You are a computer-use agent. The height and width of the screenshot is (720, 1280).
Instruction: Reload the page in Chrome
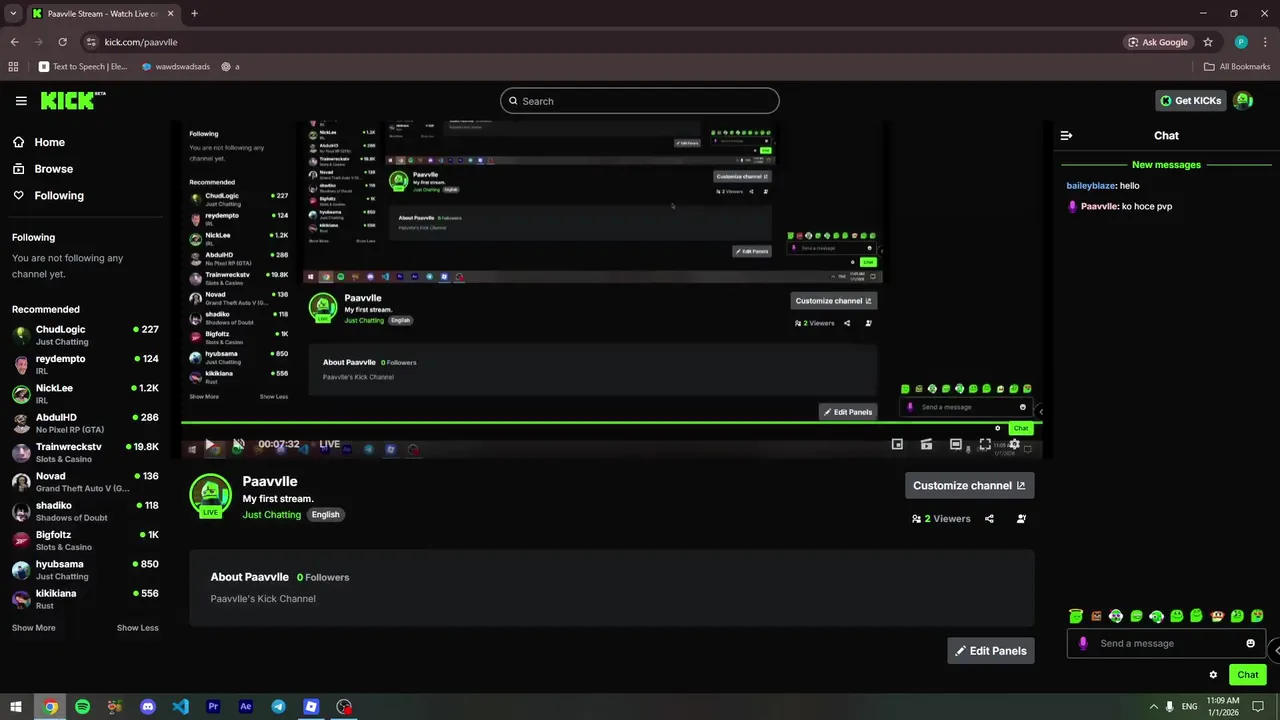[x=62, y=42]
